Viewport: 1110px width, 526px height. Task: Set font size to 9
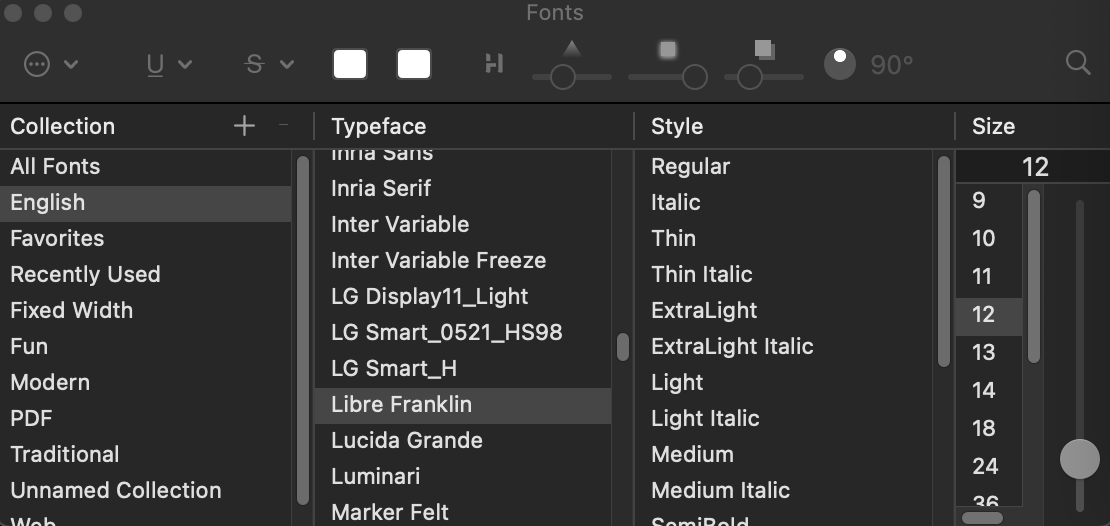[x=989, y=201]
